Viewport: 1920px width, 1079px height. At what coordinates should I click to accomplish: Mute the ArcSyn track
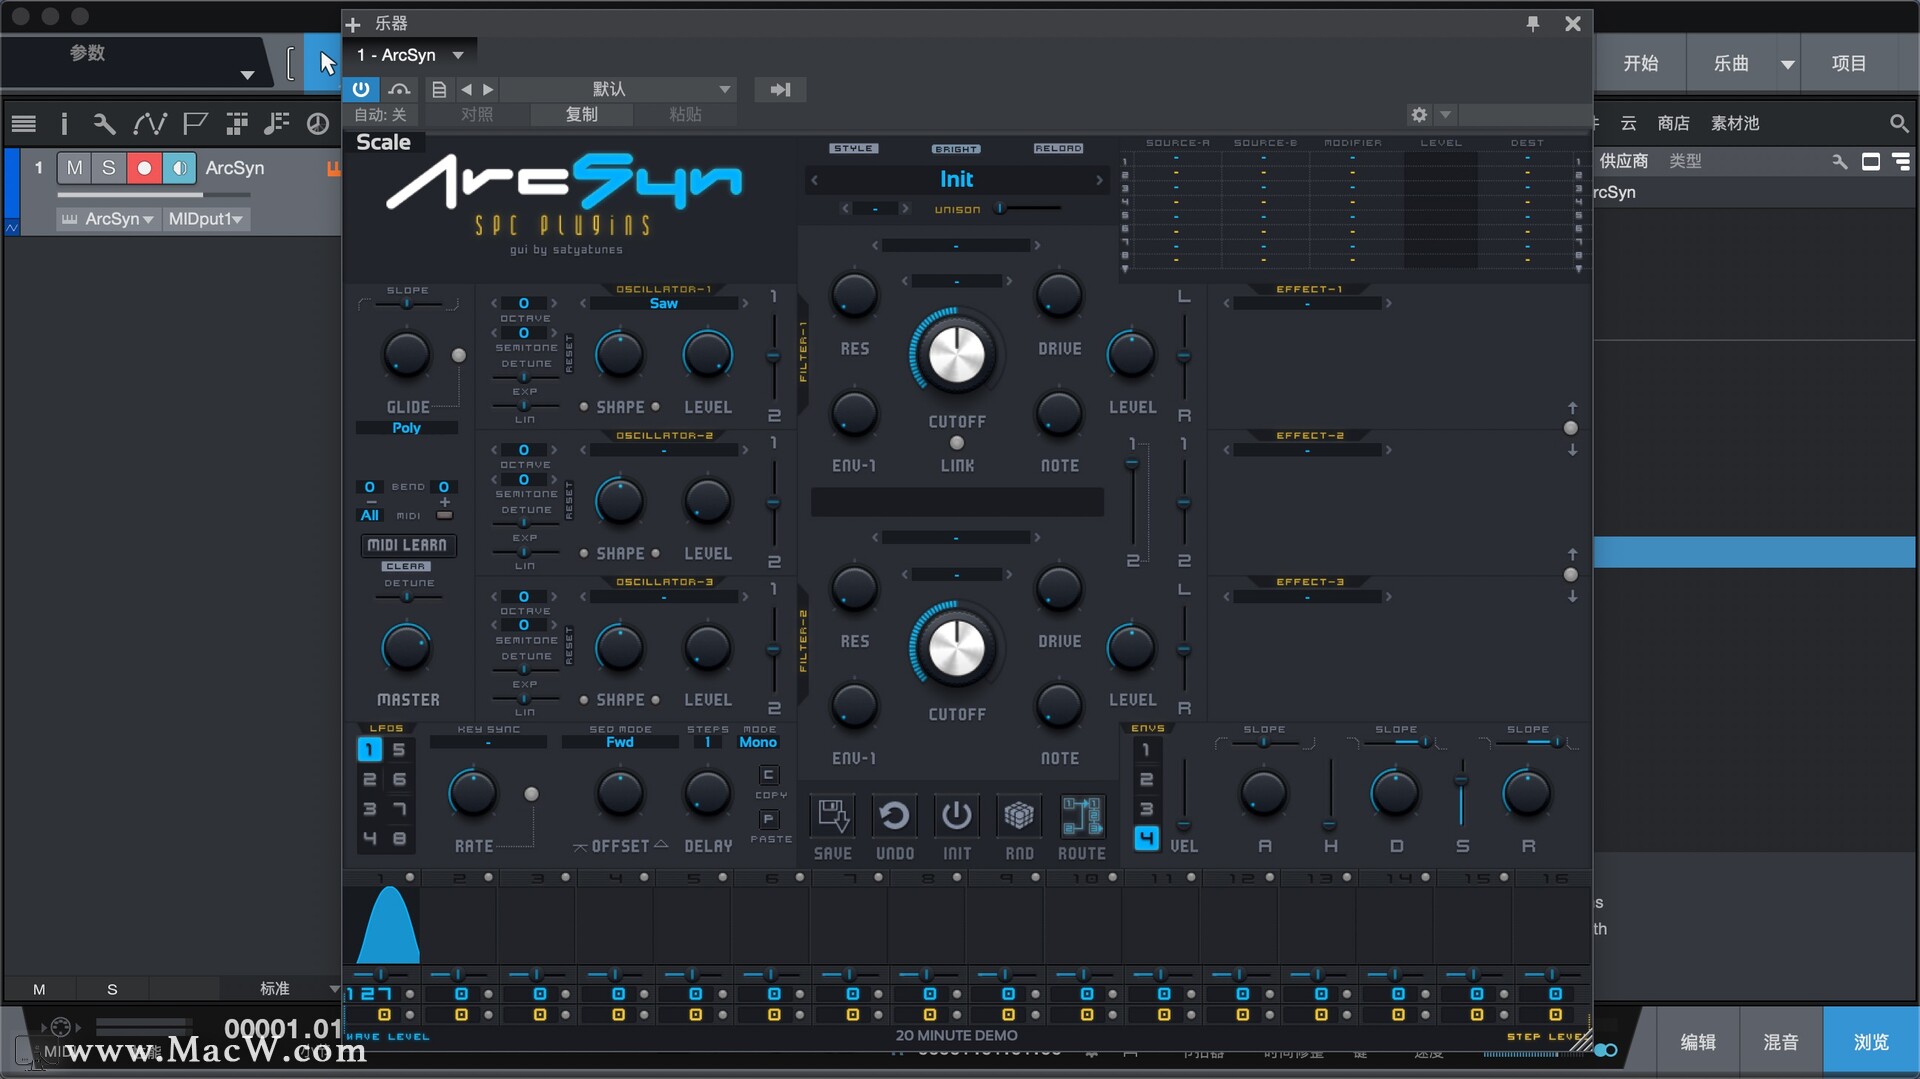pyautogui.click(x=74, y=168)
